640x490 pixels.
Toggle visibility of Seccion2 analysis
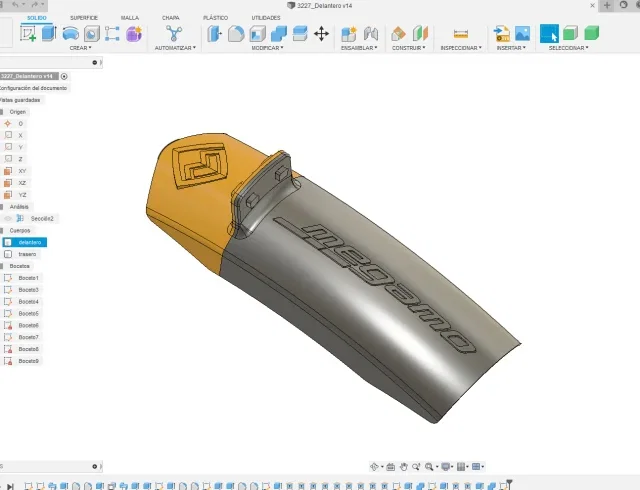click(x=8, y=218)
